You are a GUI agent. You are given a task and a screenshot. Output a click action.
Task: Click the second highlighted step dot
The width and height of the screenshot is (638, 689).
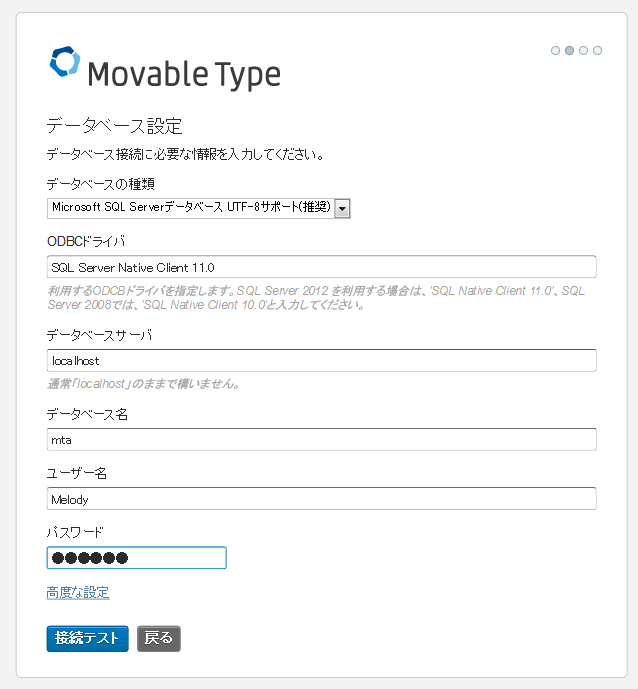pyautogui.click(x=569, y=51)
